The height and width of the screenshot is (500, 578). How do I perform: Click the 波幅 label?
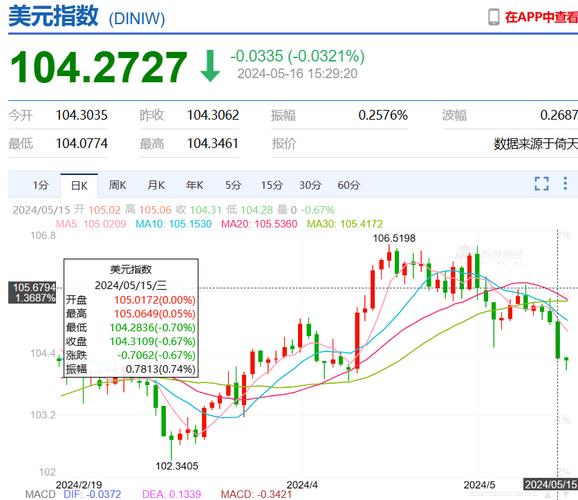pyautogui.click(x=455, y=115)
